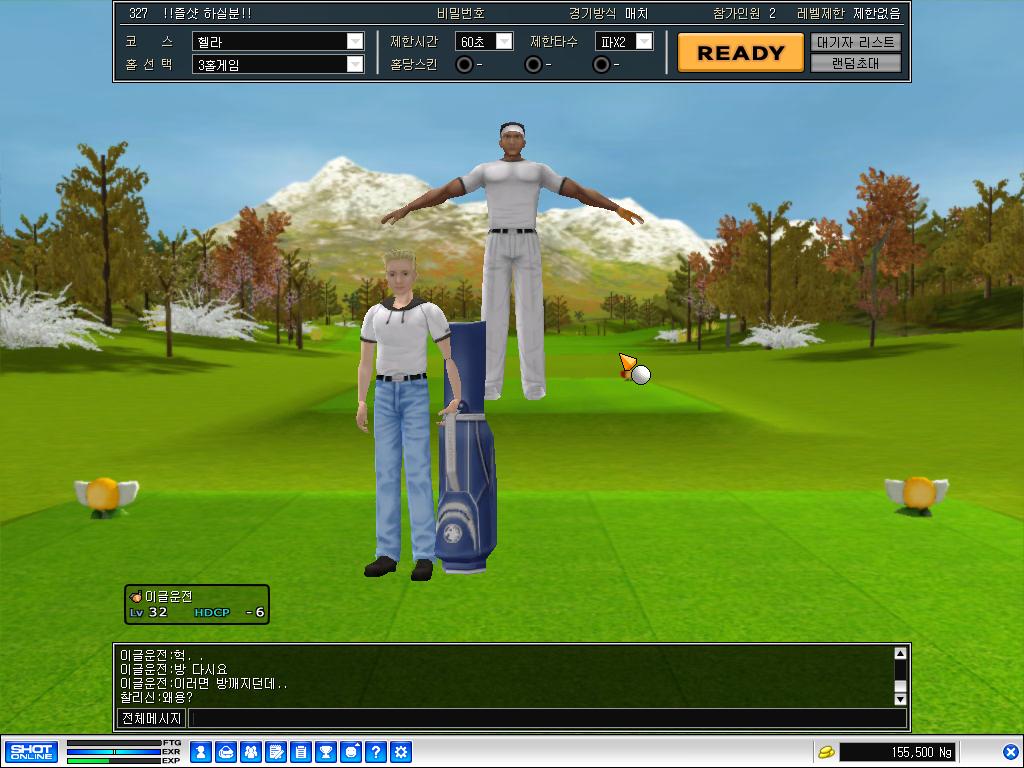Select the first 홀당스킨 radio button
This screenshot has width=1024, height=768.
464,65
